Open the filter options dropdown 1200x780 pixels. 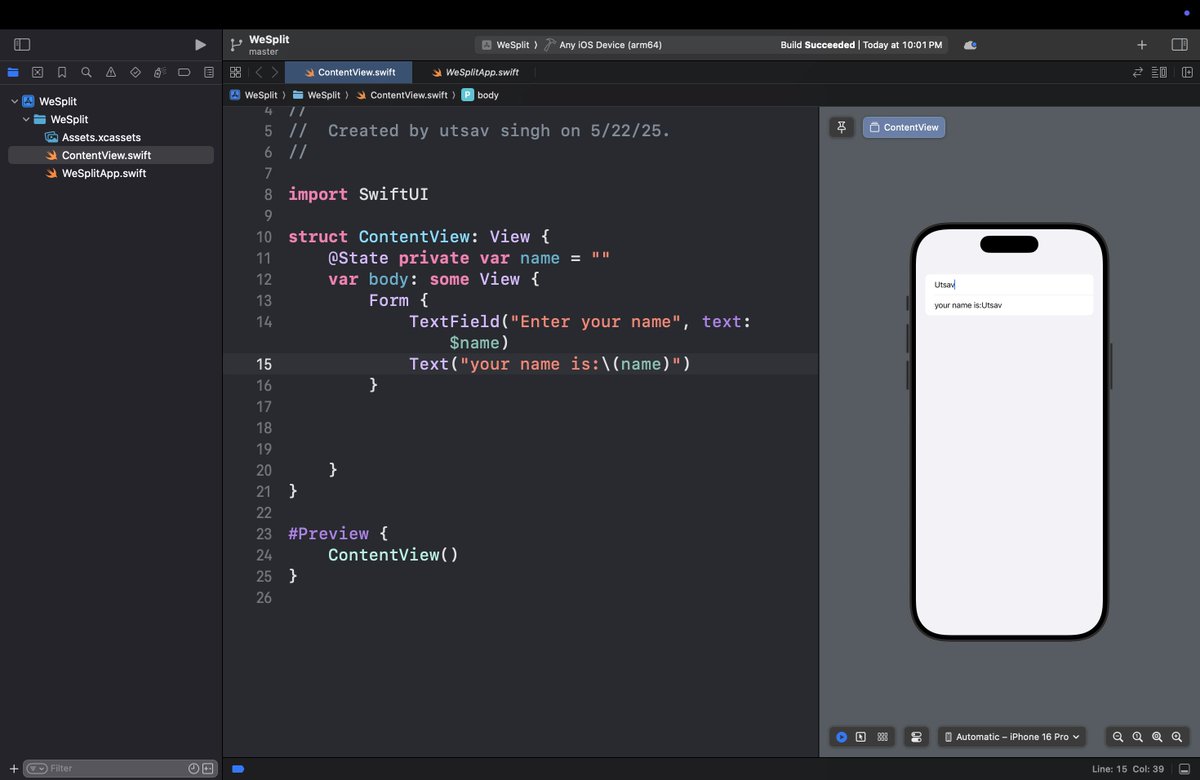point(37,768)
